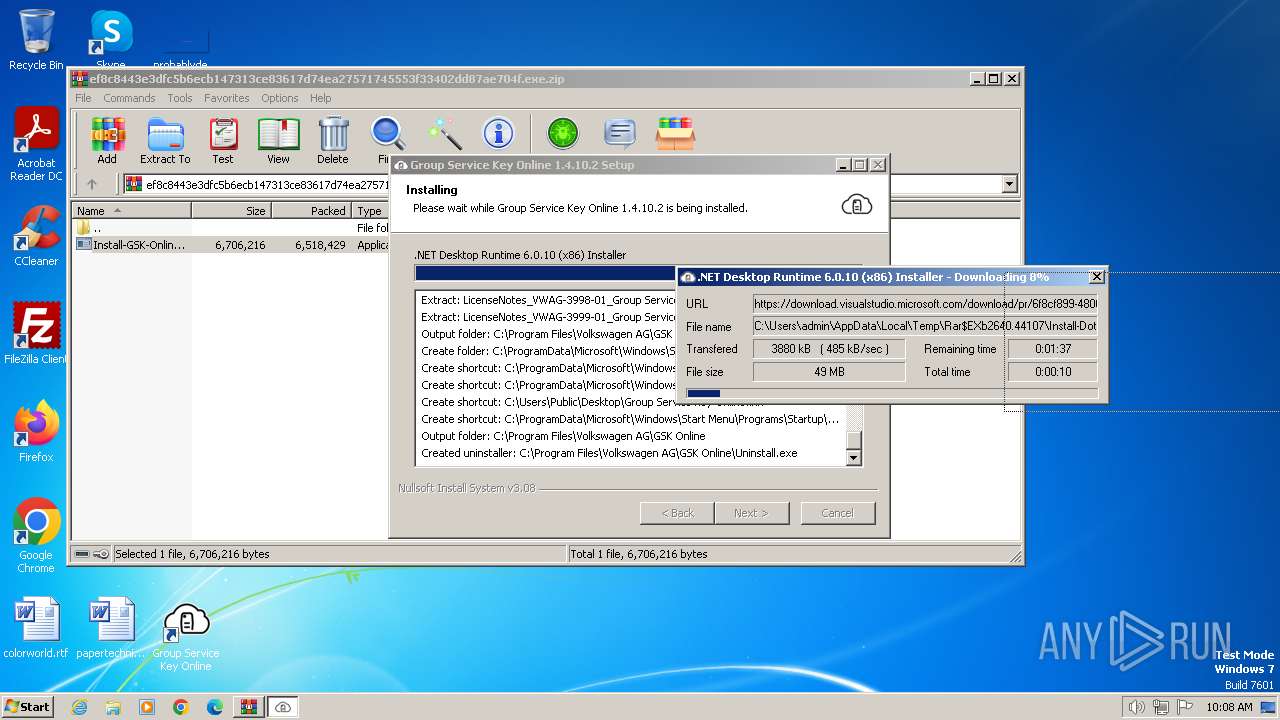Image resolution: width=1280 pixels, height=720 pixels.
Task: Click the volume speaker tray icon
Action: (1136, 707)
